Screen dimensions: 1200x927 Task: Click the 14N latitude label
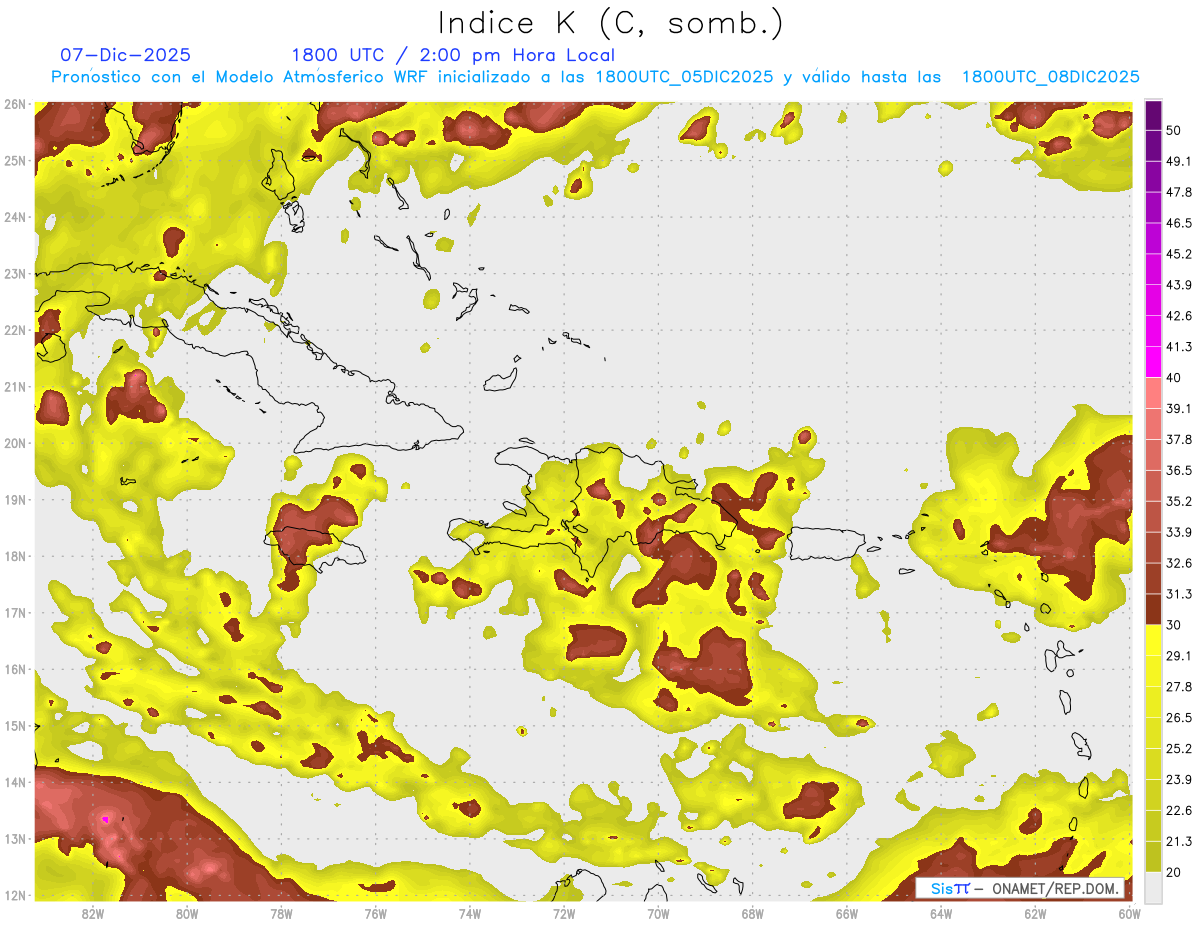click(x=15, y=782)
